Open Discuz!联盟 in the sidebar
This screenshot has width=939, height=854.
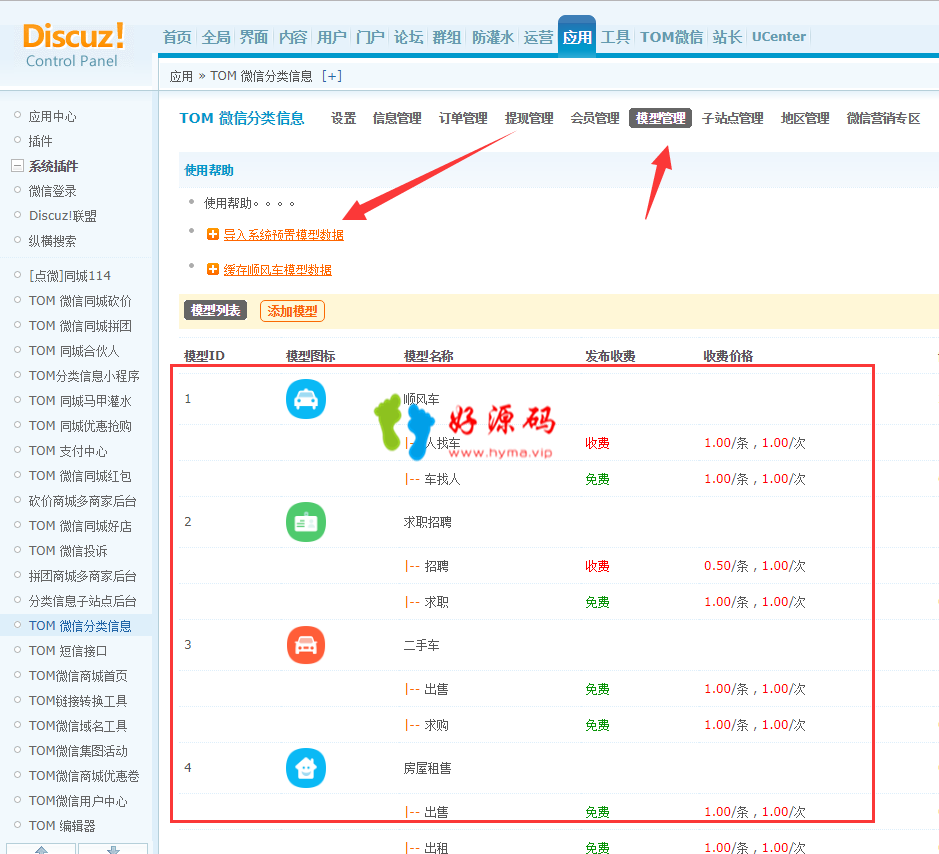pyautogui.click(x=63, y=216)
